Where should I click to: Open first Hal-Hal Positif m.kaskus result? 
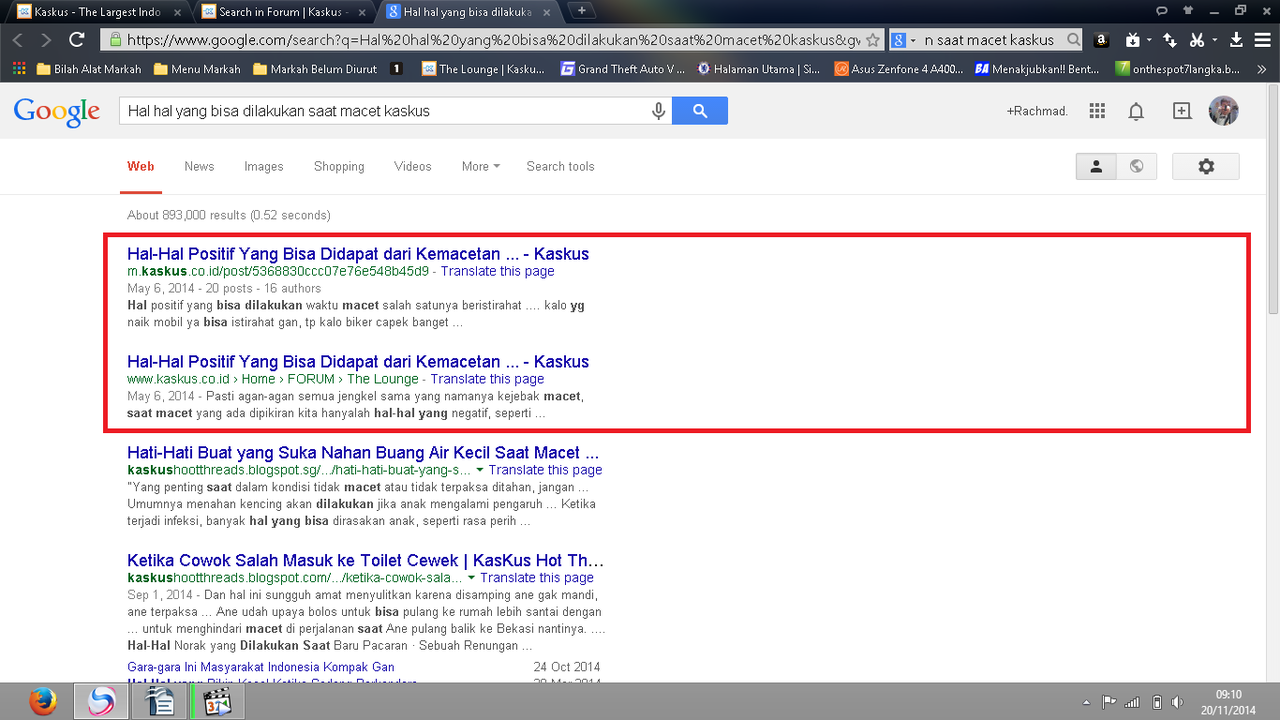pyautogui.click(x=358, y=254)
